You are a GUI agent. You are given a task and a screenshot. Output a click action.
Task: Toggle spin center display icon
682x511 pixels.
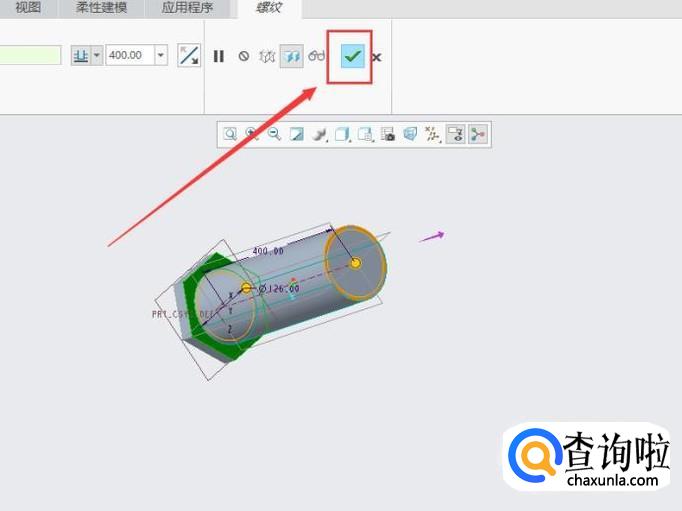478,134
